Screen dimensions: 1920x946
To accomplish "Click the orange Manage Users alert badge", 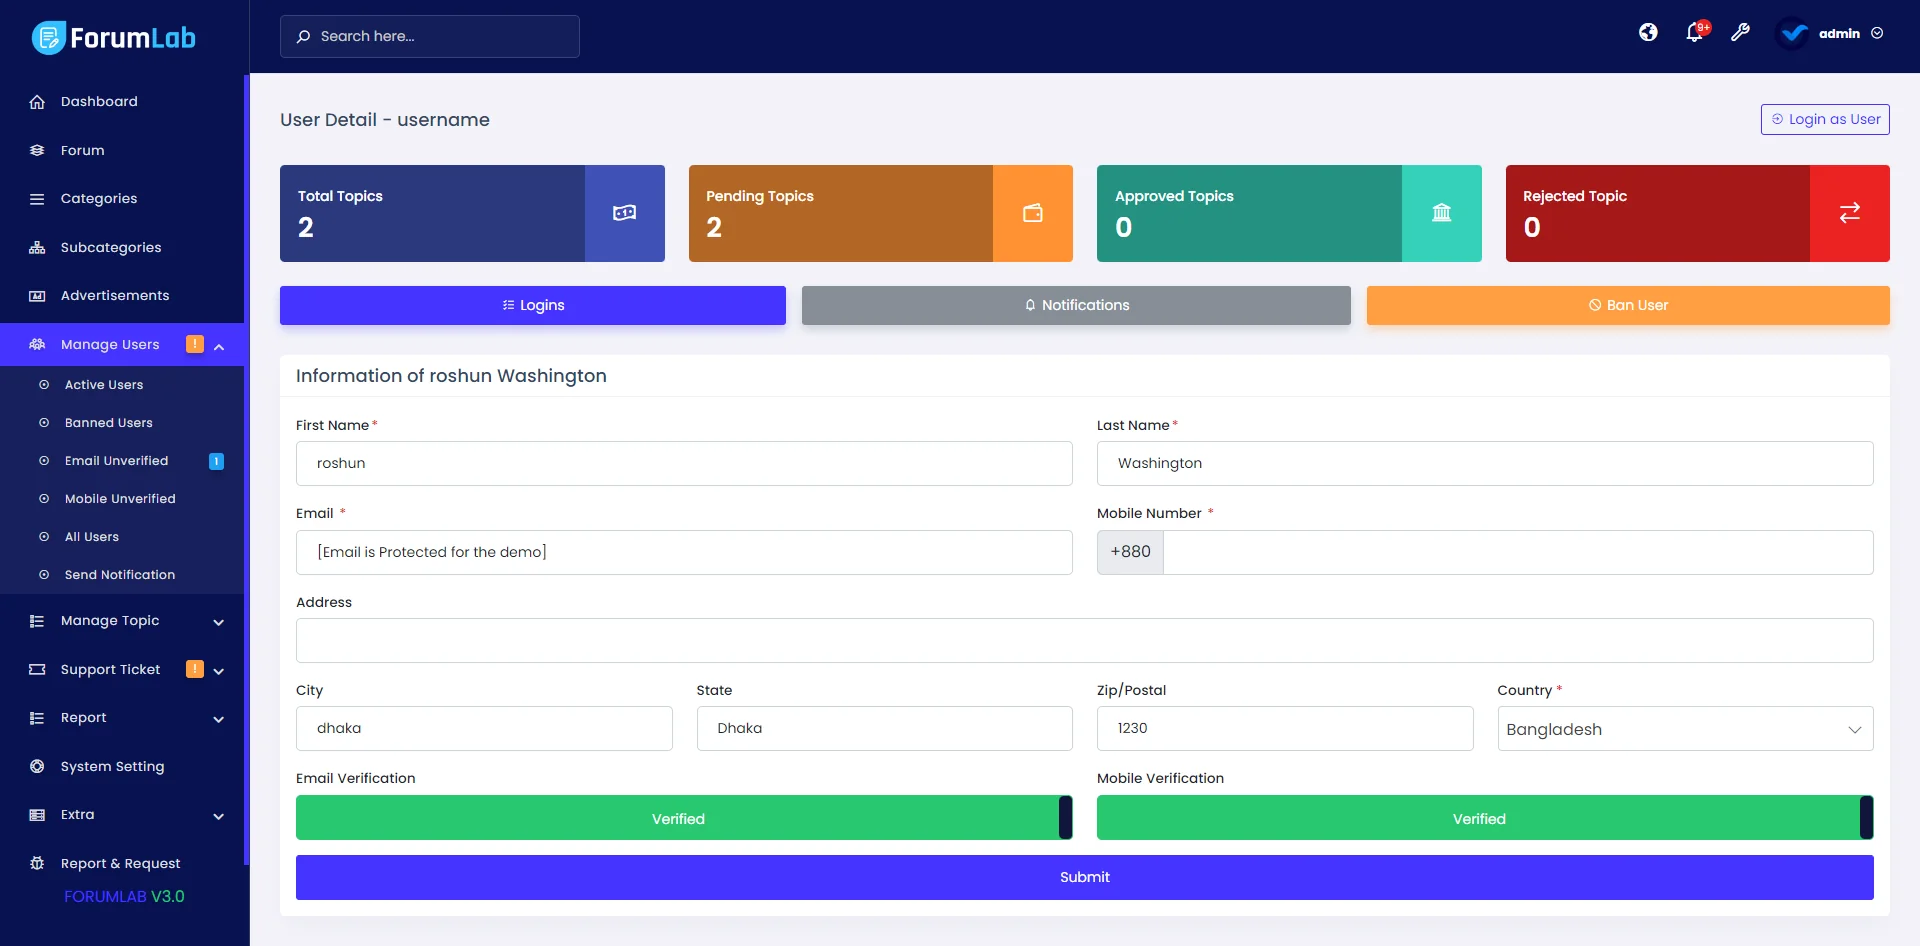I will [x=195, y=344].
